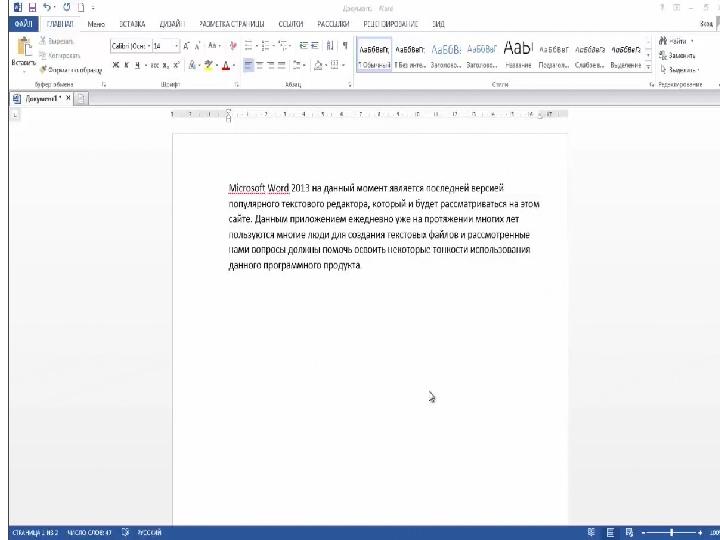
Task: Switch to the РЕЦЕНЗИРОВАНИЕ tab
Action: [x=390, y=24]
